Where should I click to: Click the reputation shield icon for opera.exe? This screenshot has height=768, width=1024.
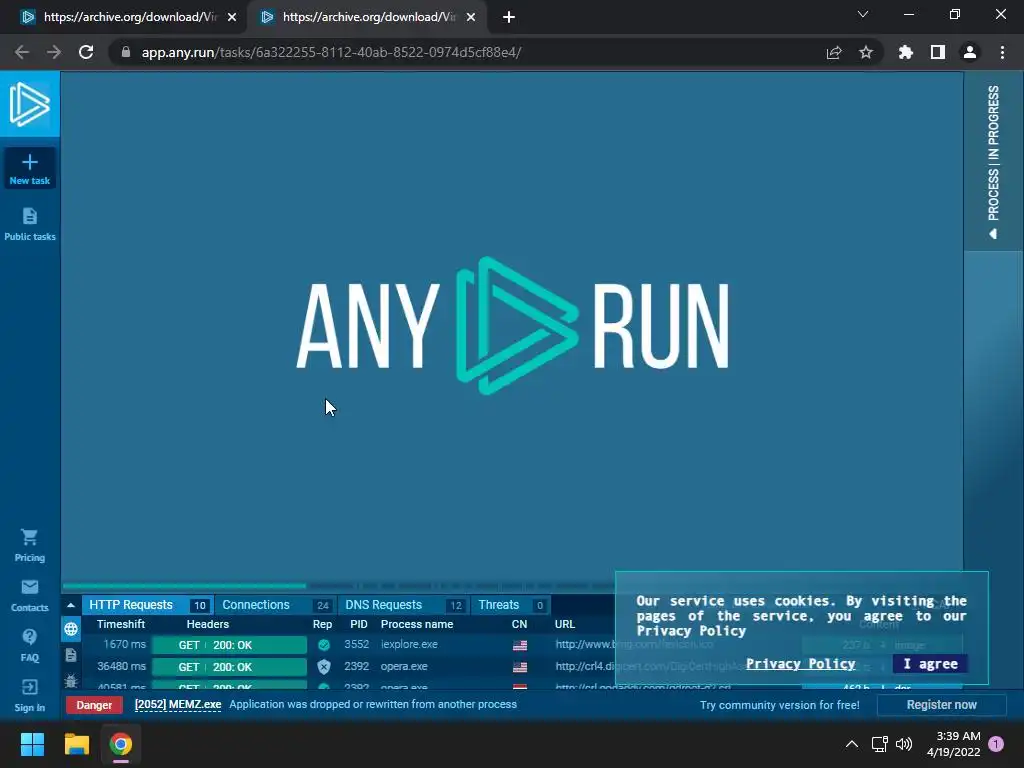coord(323,667)
